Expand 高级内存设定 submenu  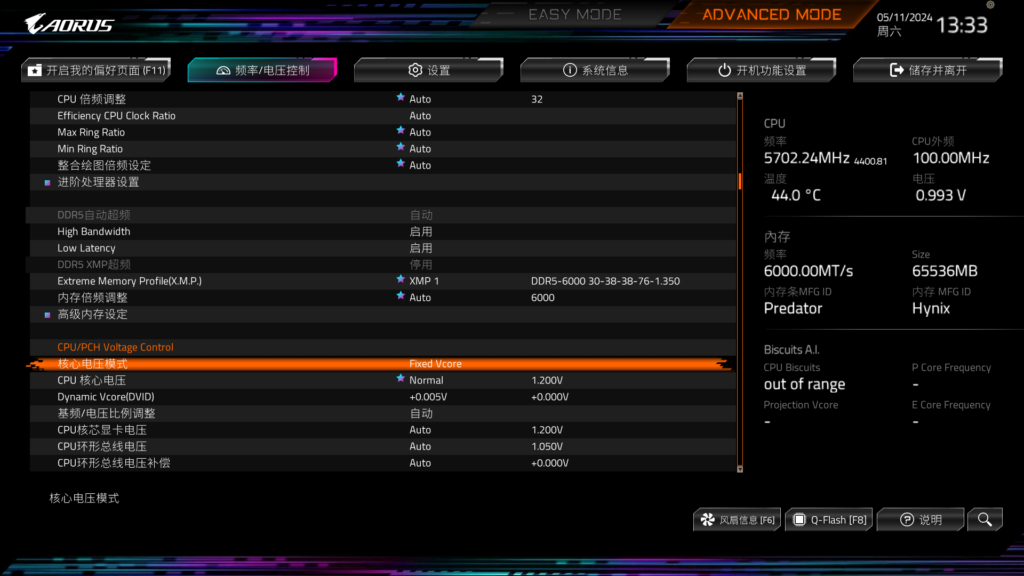[92, 314]
